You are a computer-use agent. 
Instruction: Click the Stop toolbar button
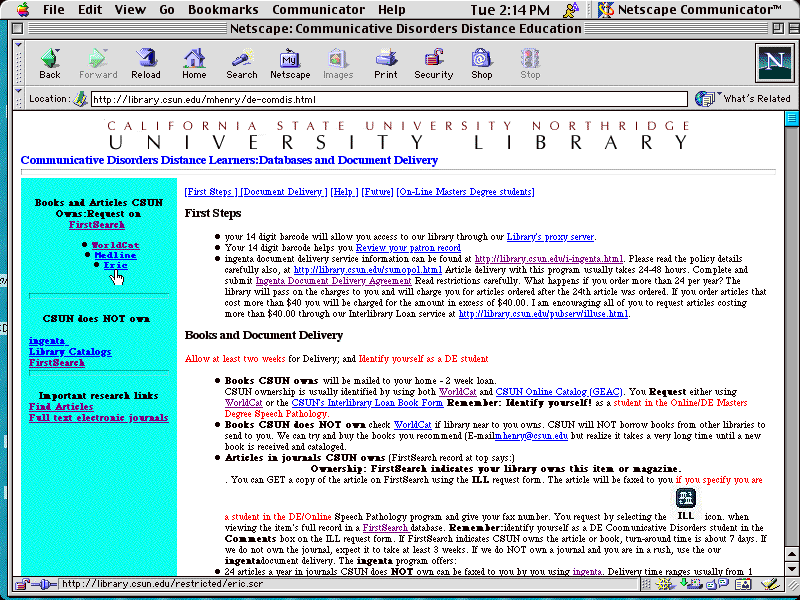[x=530, y=63]
